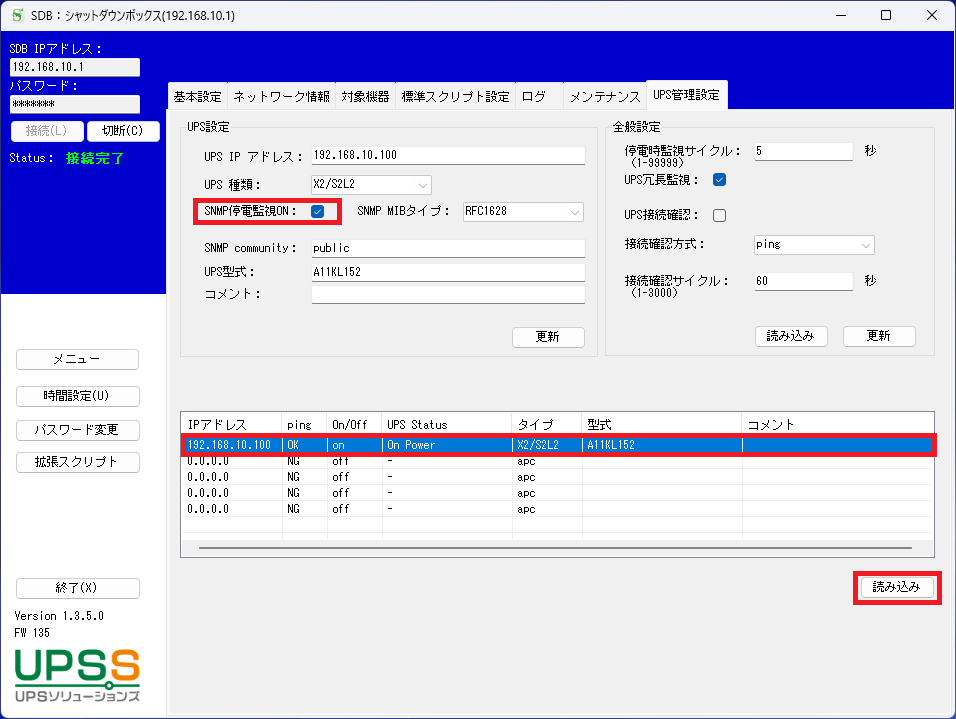Click 更新 button in UPS設定 section
The width and height of the screenshot is (956, 719).
click(x=548, y=337)
